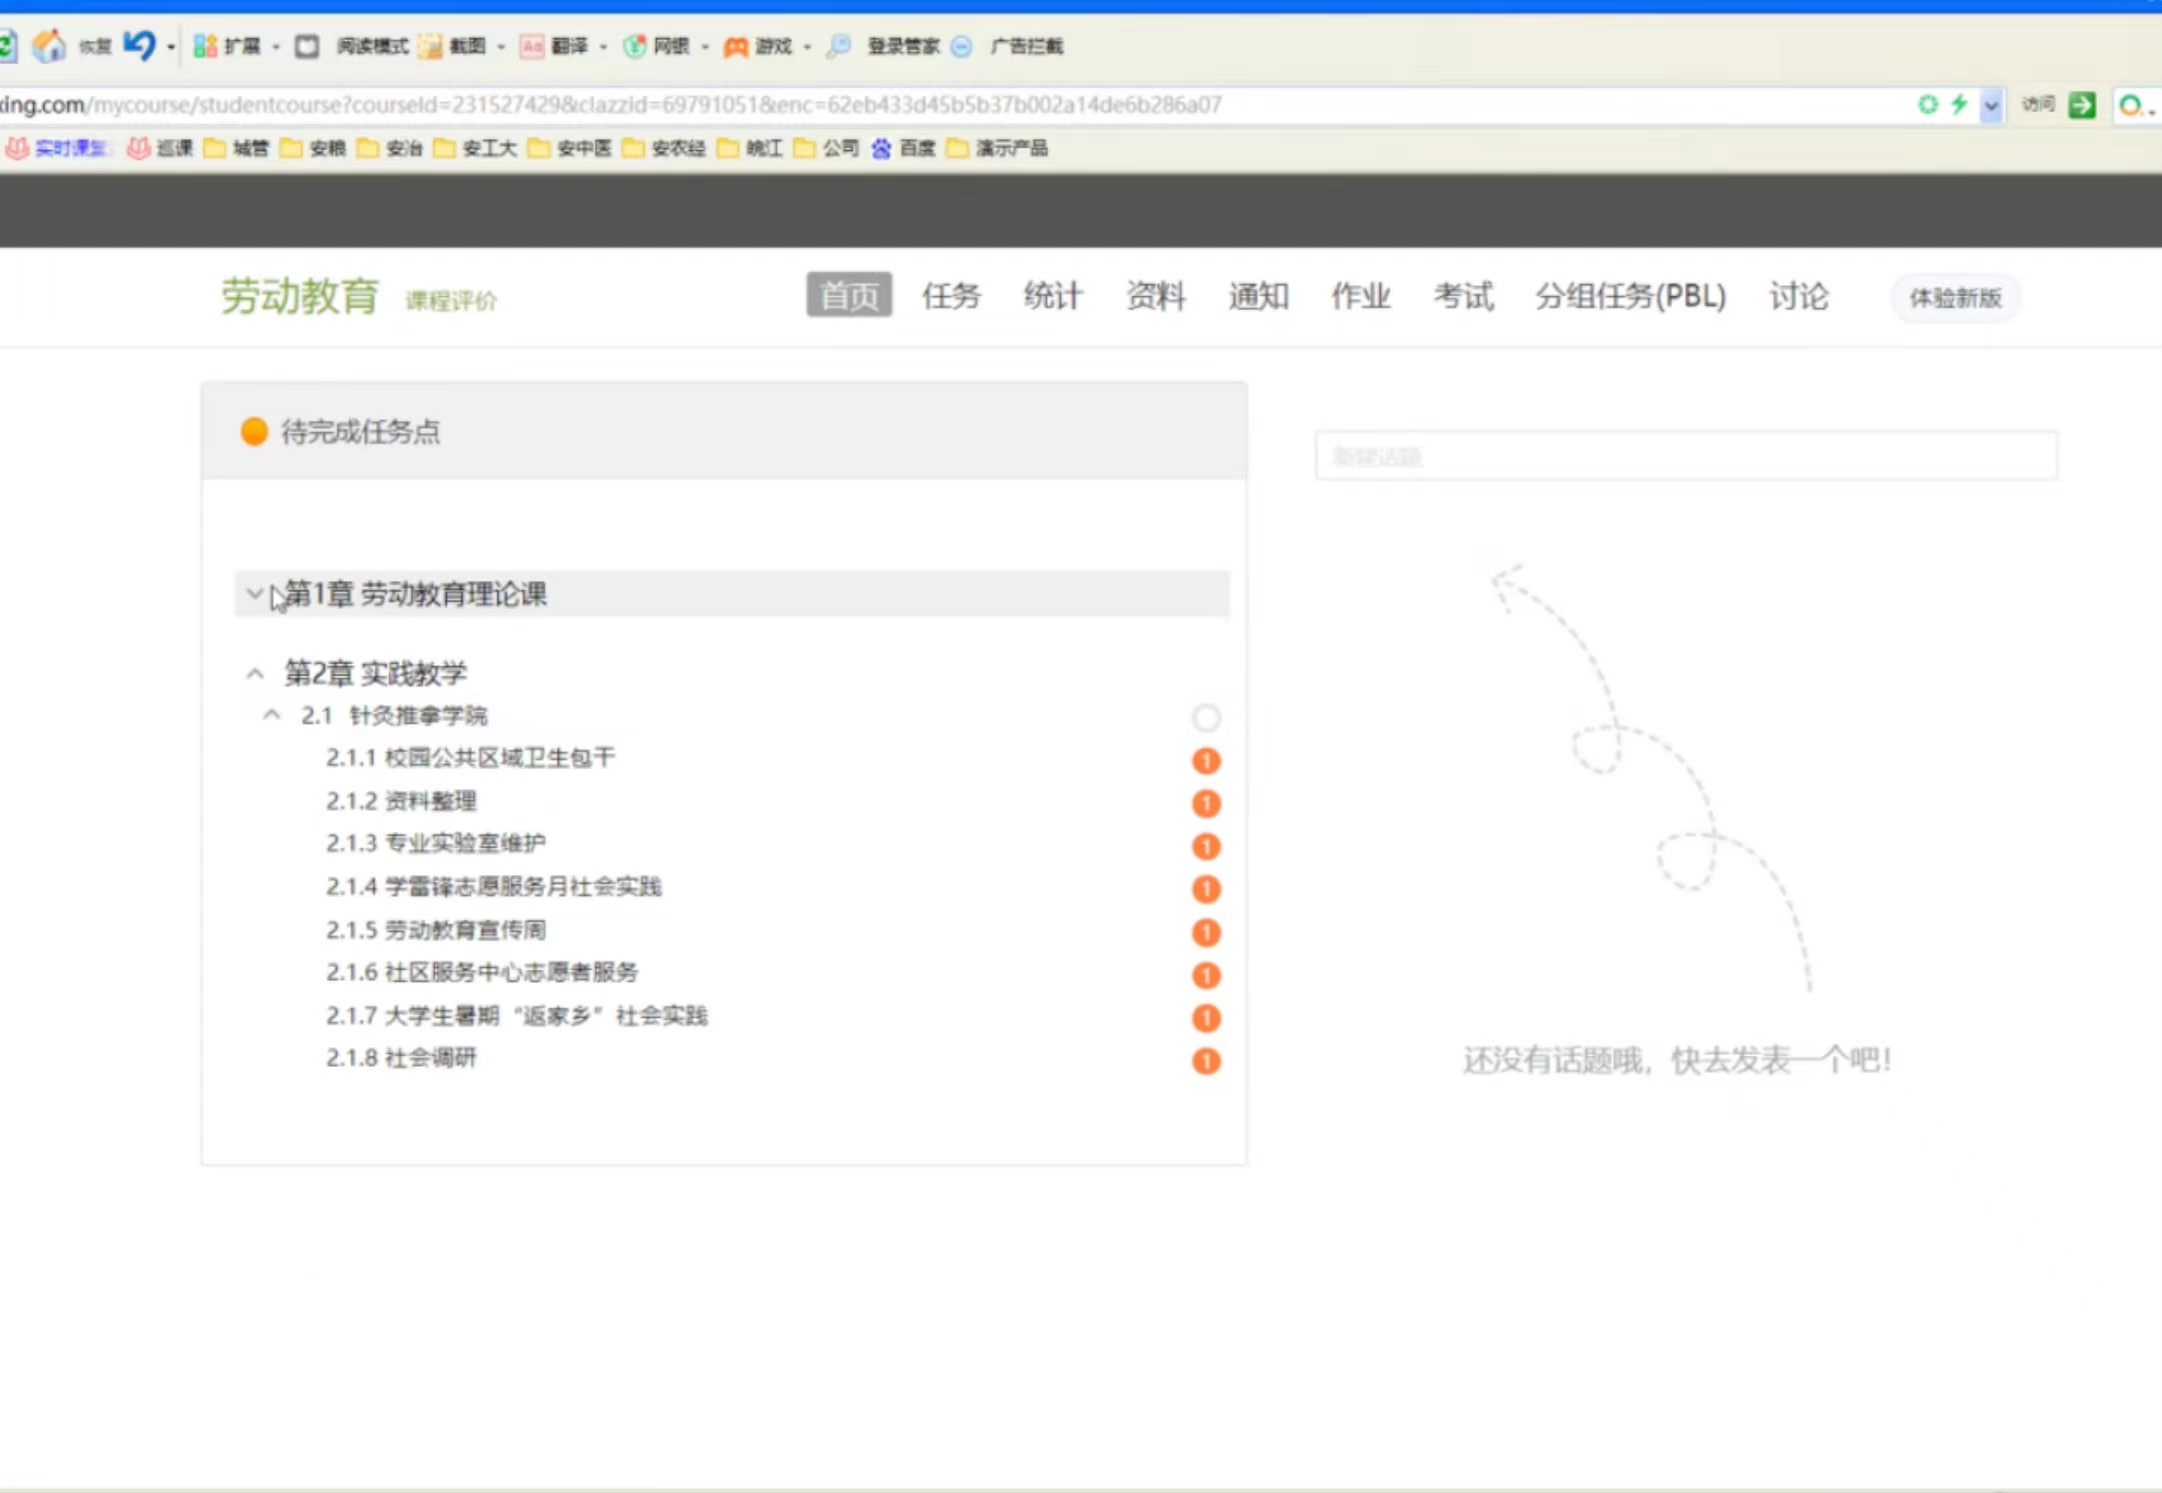
Task: Click the 游戏 game controller icon
Action: point(736,46)
